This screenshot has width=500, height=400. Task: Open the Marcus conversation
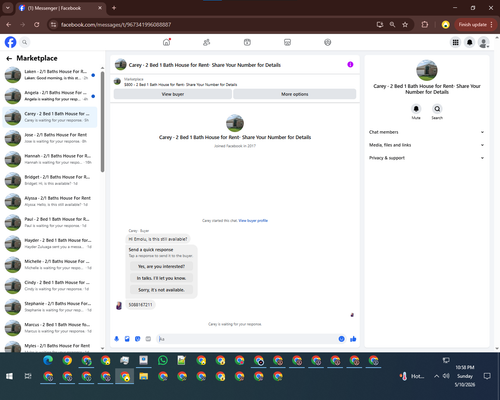coord(50,328)
